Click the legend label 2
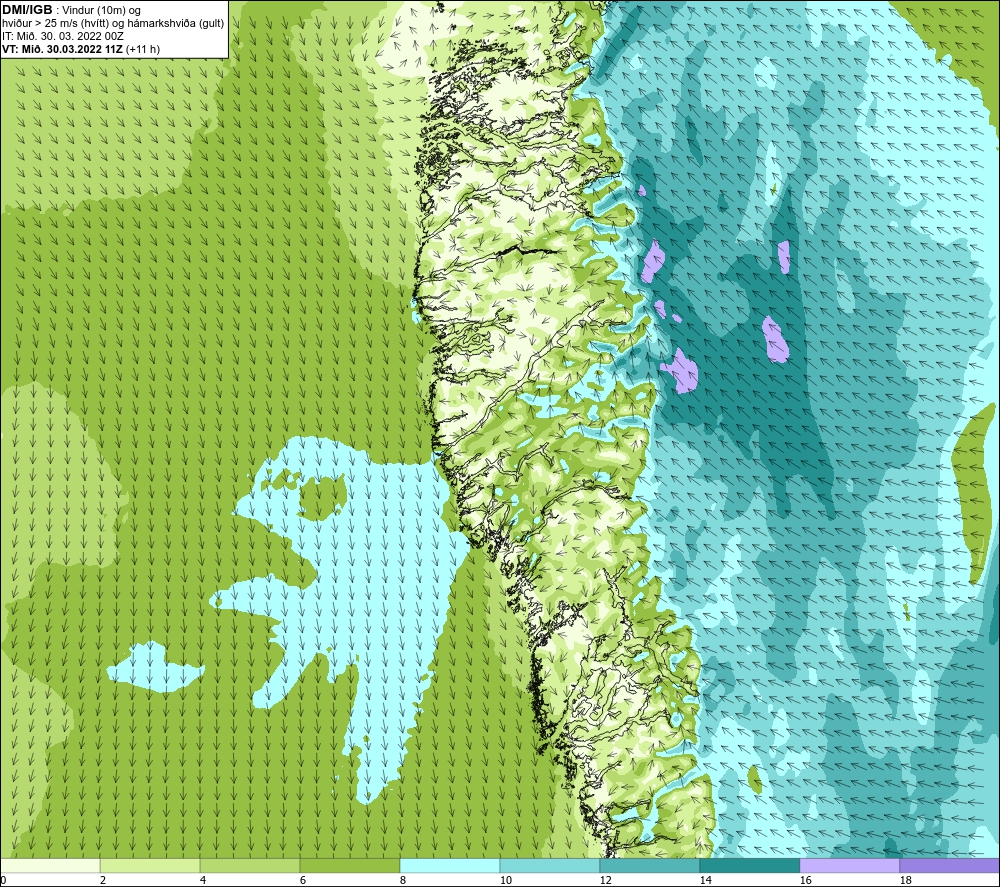The image size is (1000, 887). click(x=103, y=881)
